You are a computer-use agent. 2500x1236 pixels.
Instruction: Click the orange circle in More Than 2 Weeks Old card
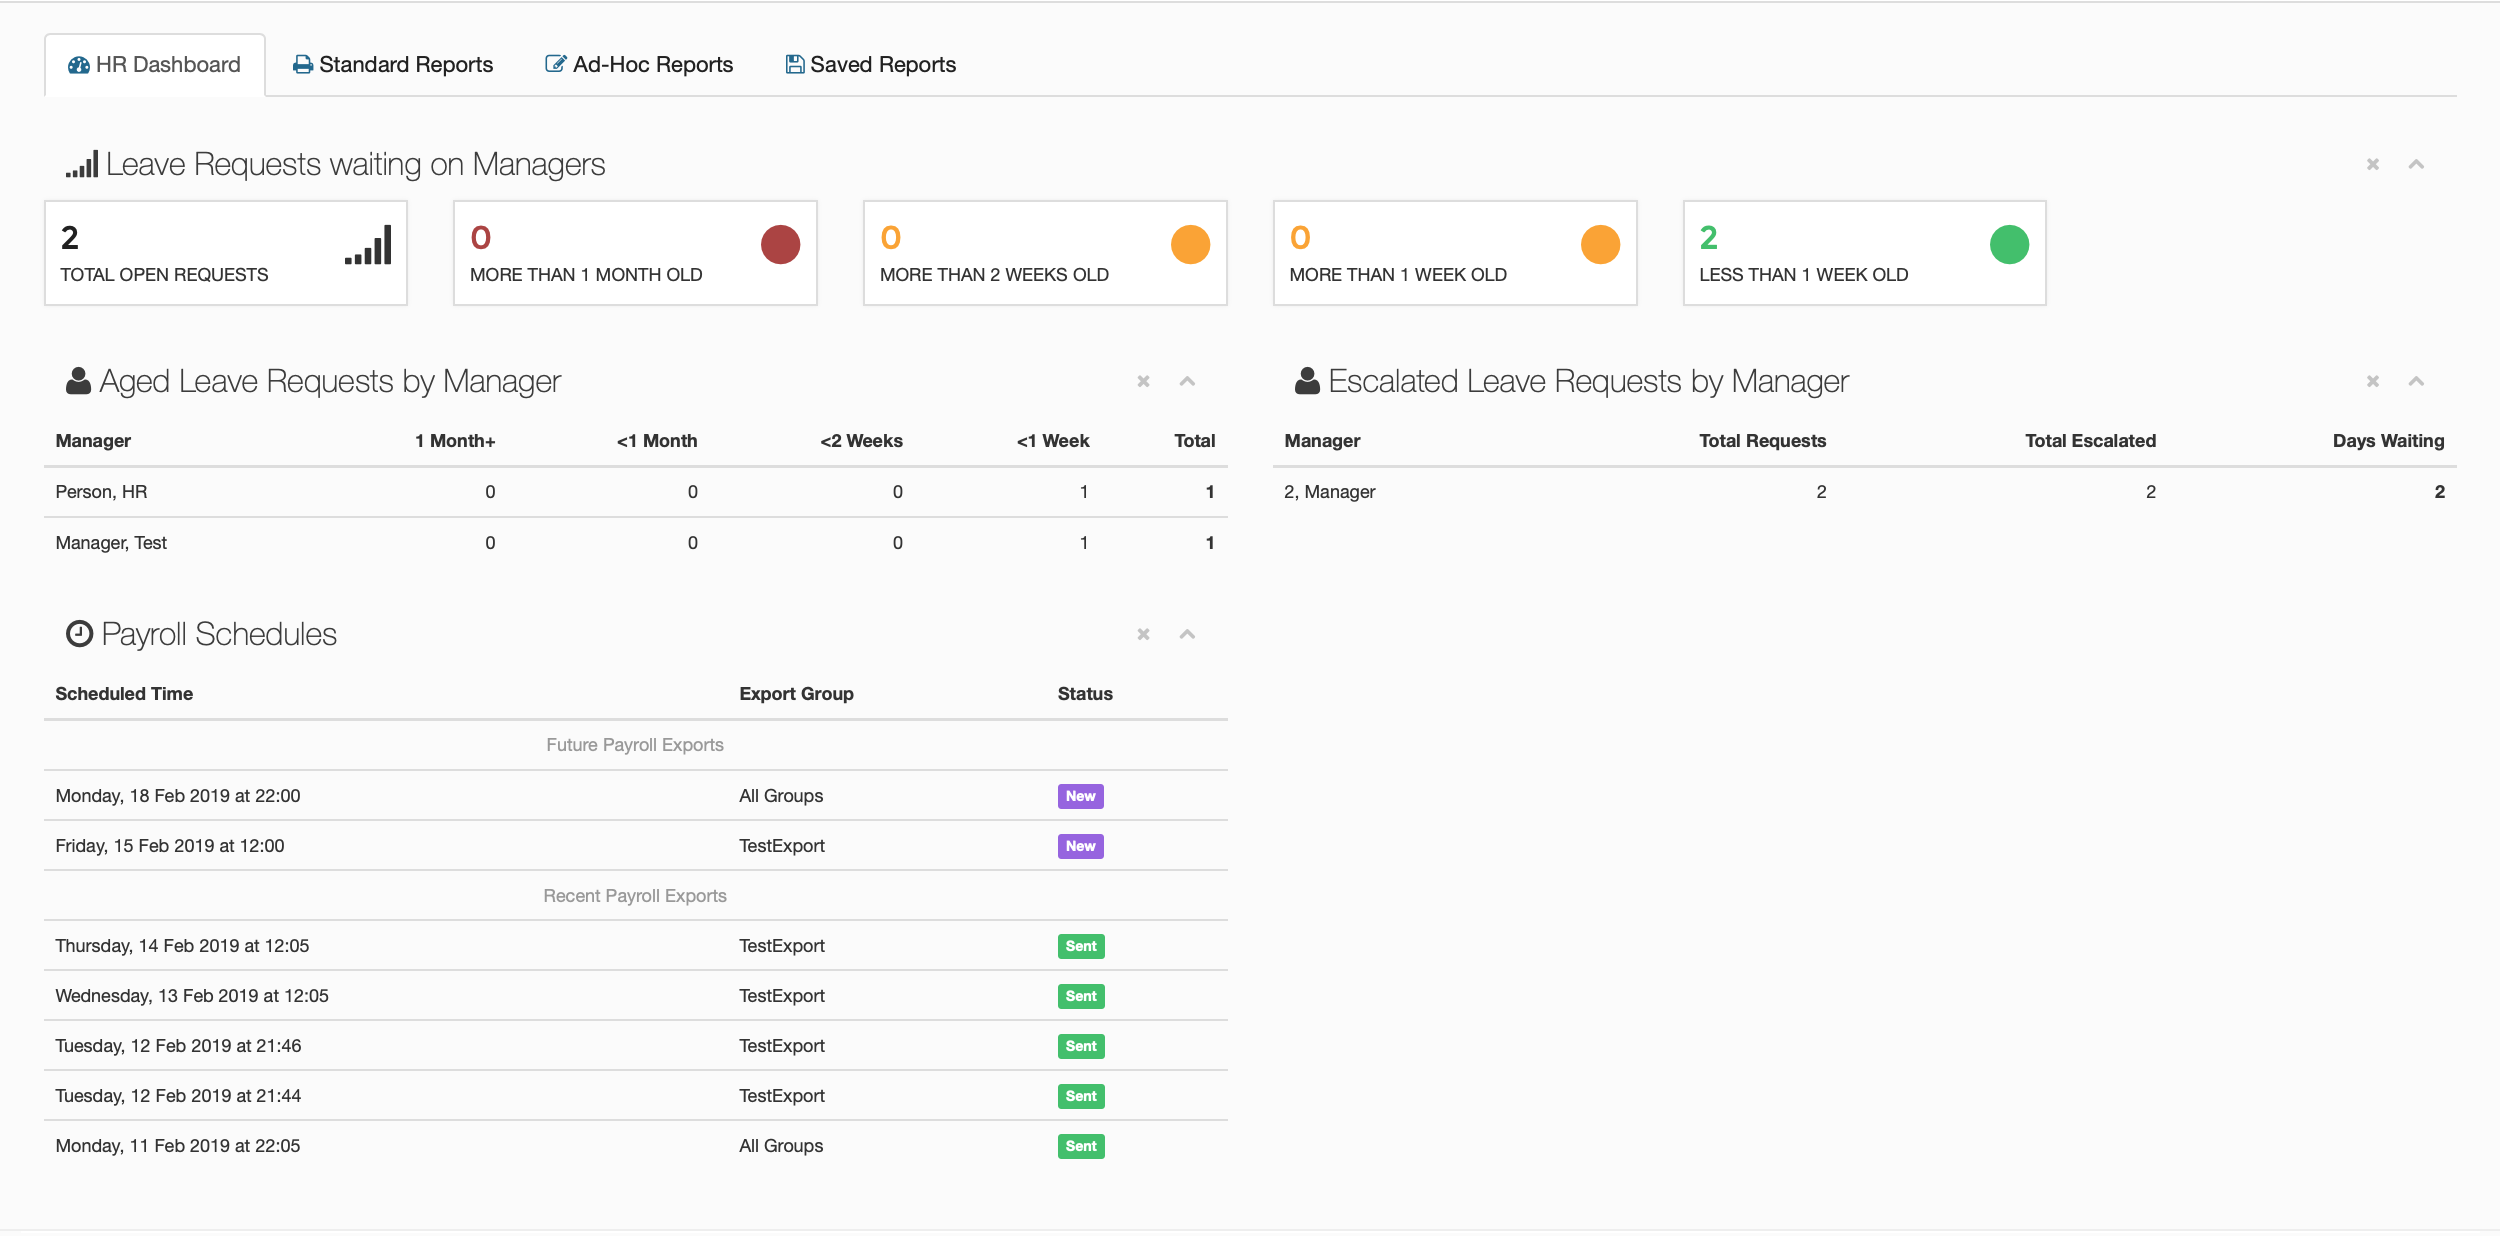point(1190,245)
